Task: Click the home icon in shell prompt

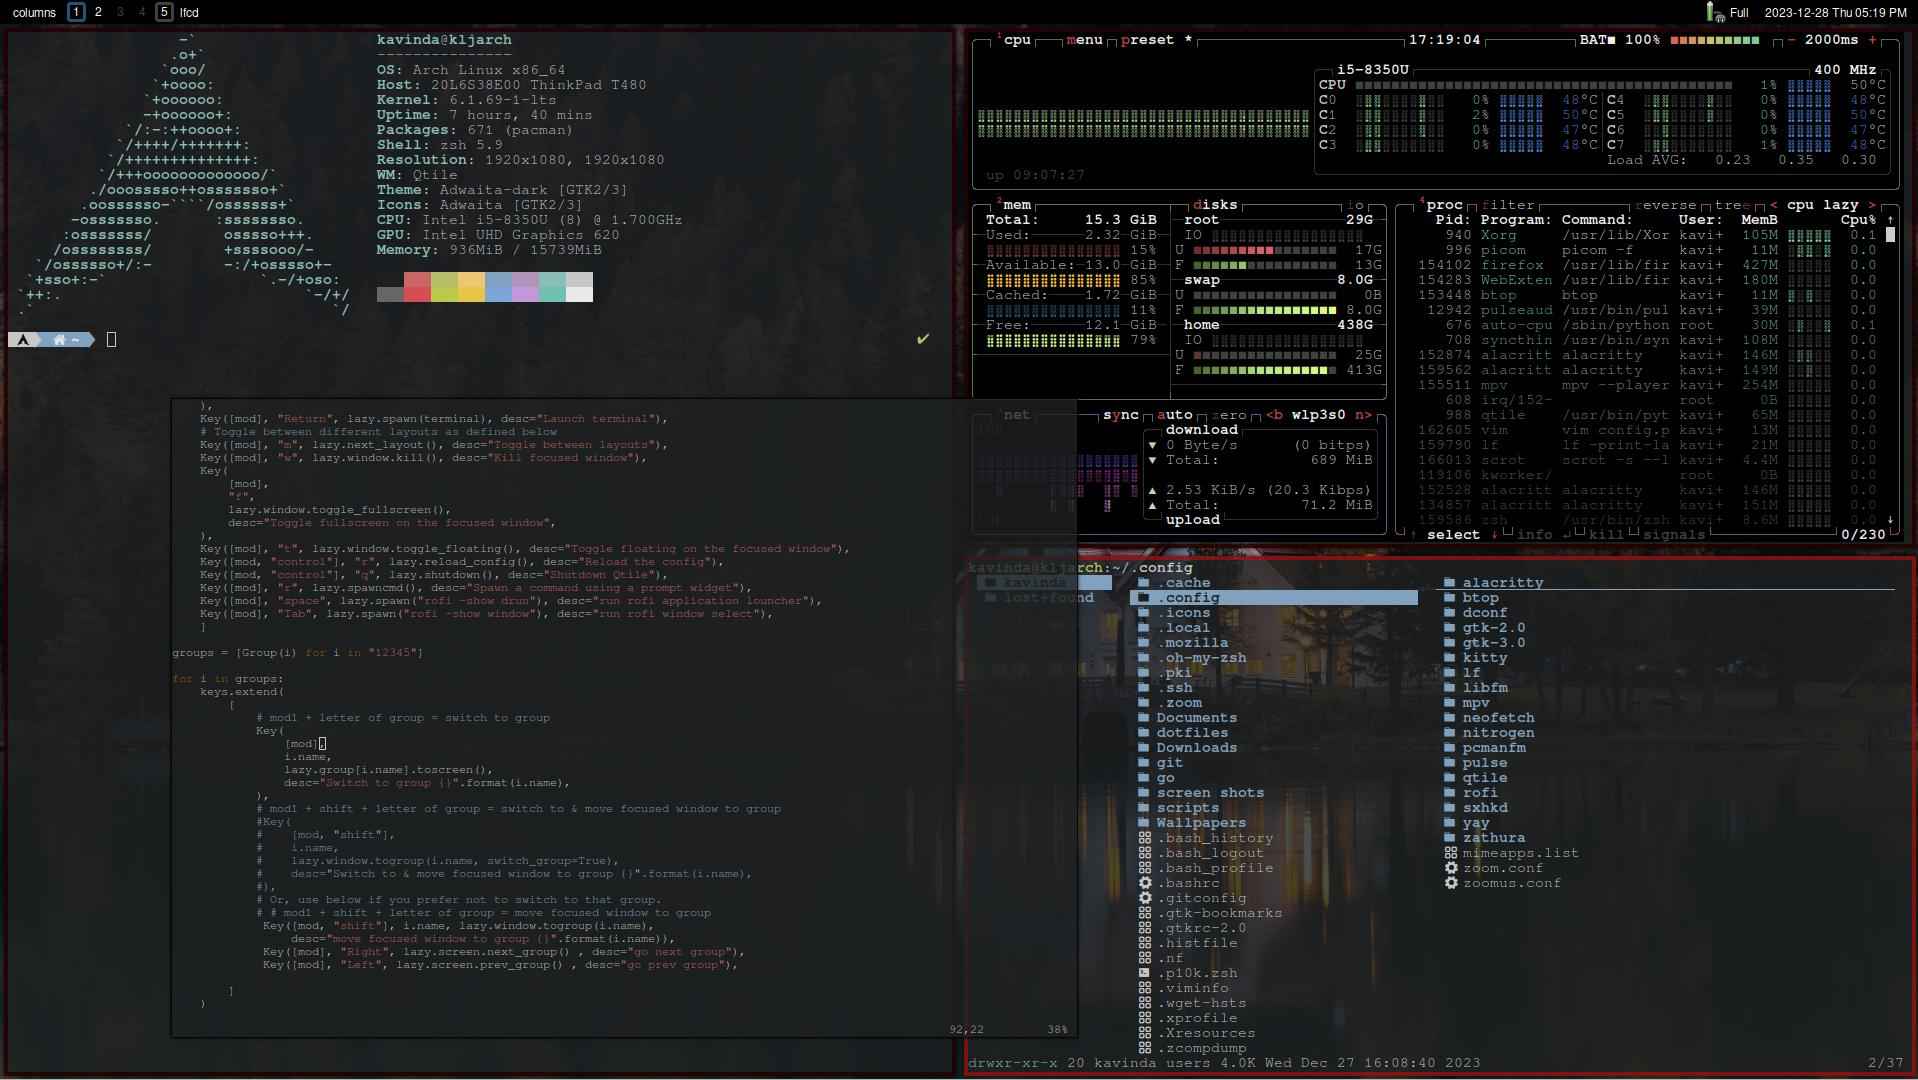Action: (59, 340)
